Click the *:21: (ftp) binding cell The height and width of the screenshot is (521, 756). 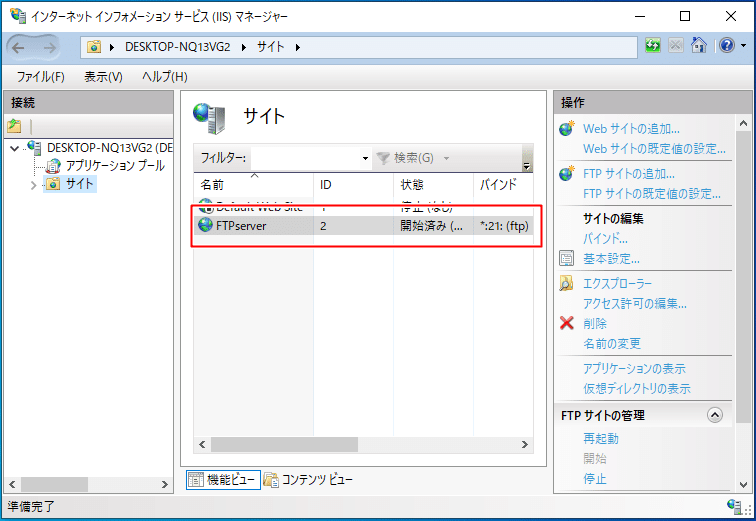tap(504, 226)
